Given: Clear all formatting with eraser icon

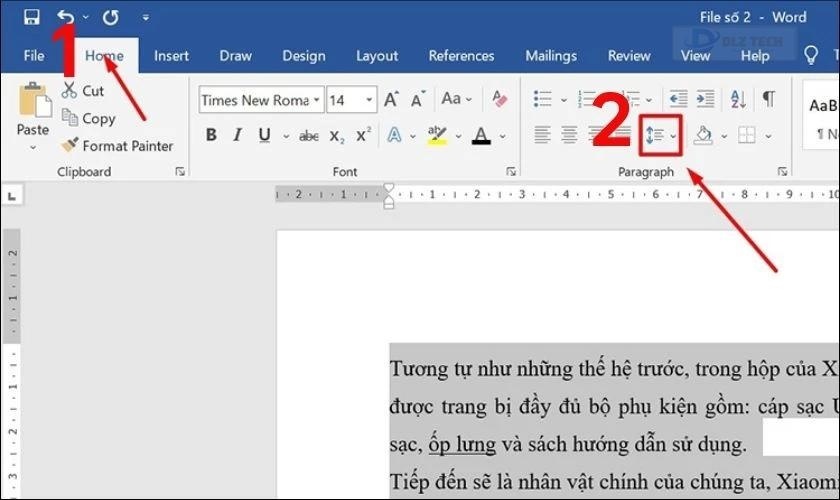Looking at the screenshot, I should 499,99.
